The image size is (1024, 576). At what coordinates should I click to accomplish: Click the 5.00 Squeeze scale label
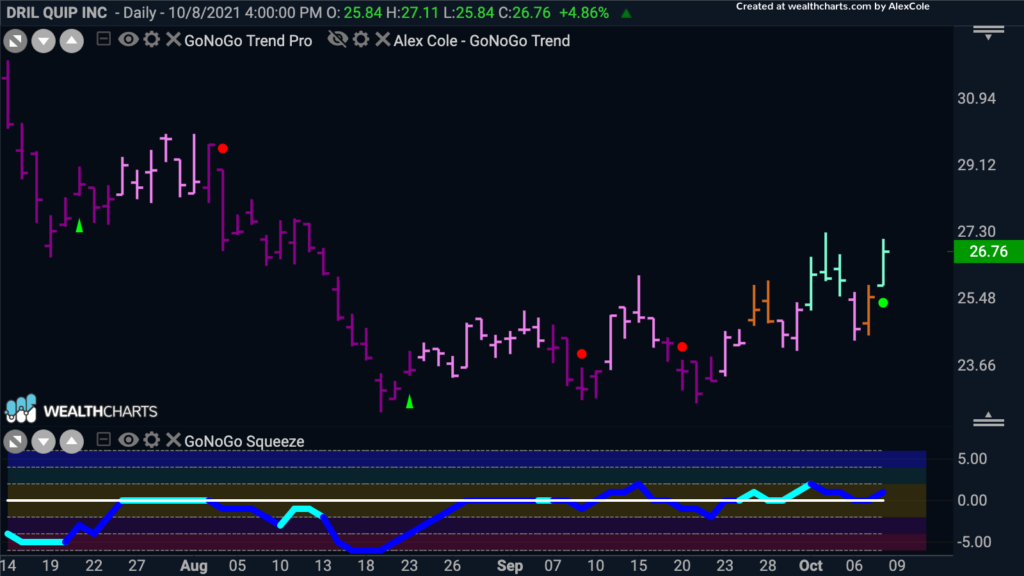click(972, 459)
